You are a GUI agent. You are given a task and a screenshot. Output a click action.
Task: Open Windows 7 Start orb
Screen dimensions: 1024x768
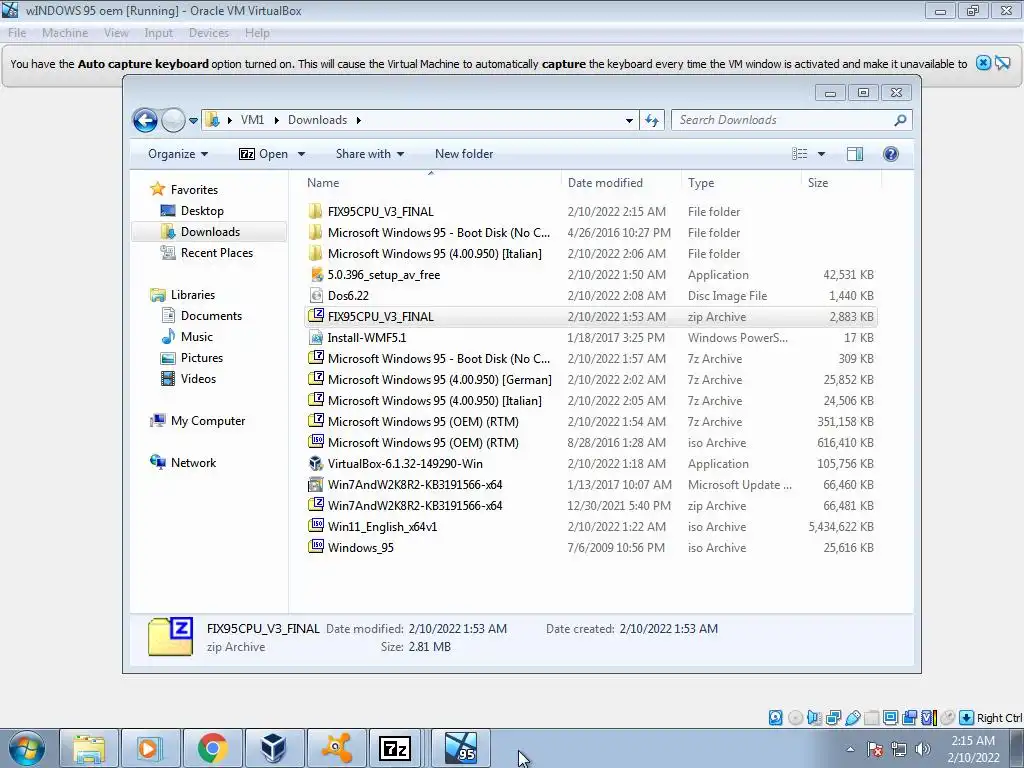[x=27, y=748]
